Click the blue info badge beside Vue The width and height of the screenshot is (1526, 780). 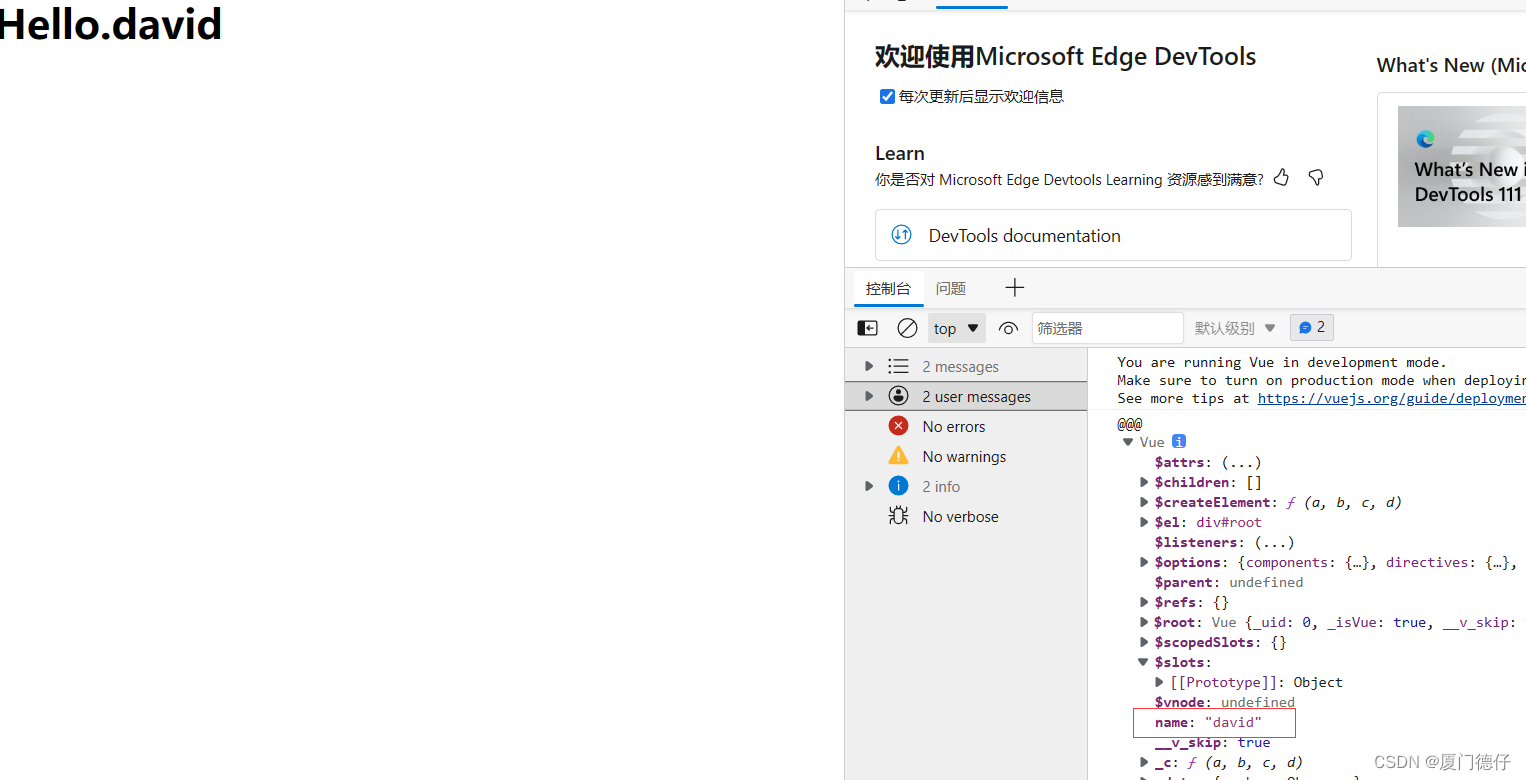[1179, 441]
